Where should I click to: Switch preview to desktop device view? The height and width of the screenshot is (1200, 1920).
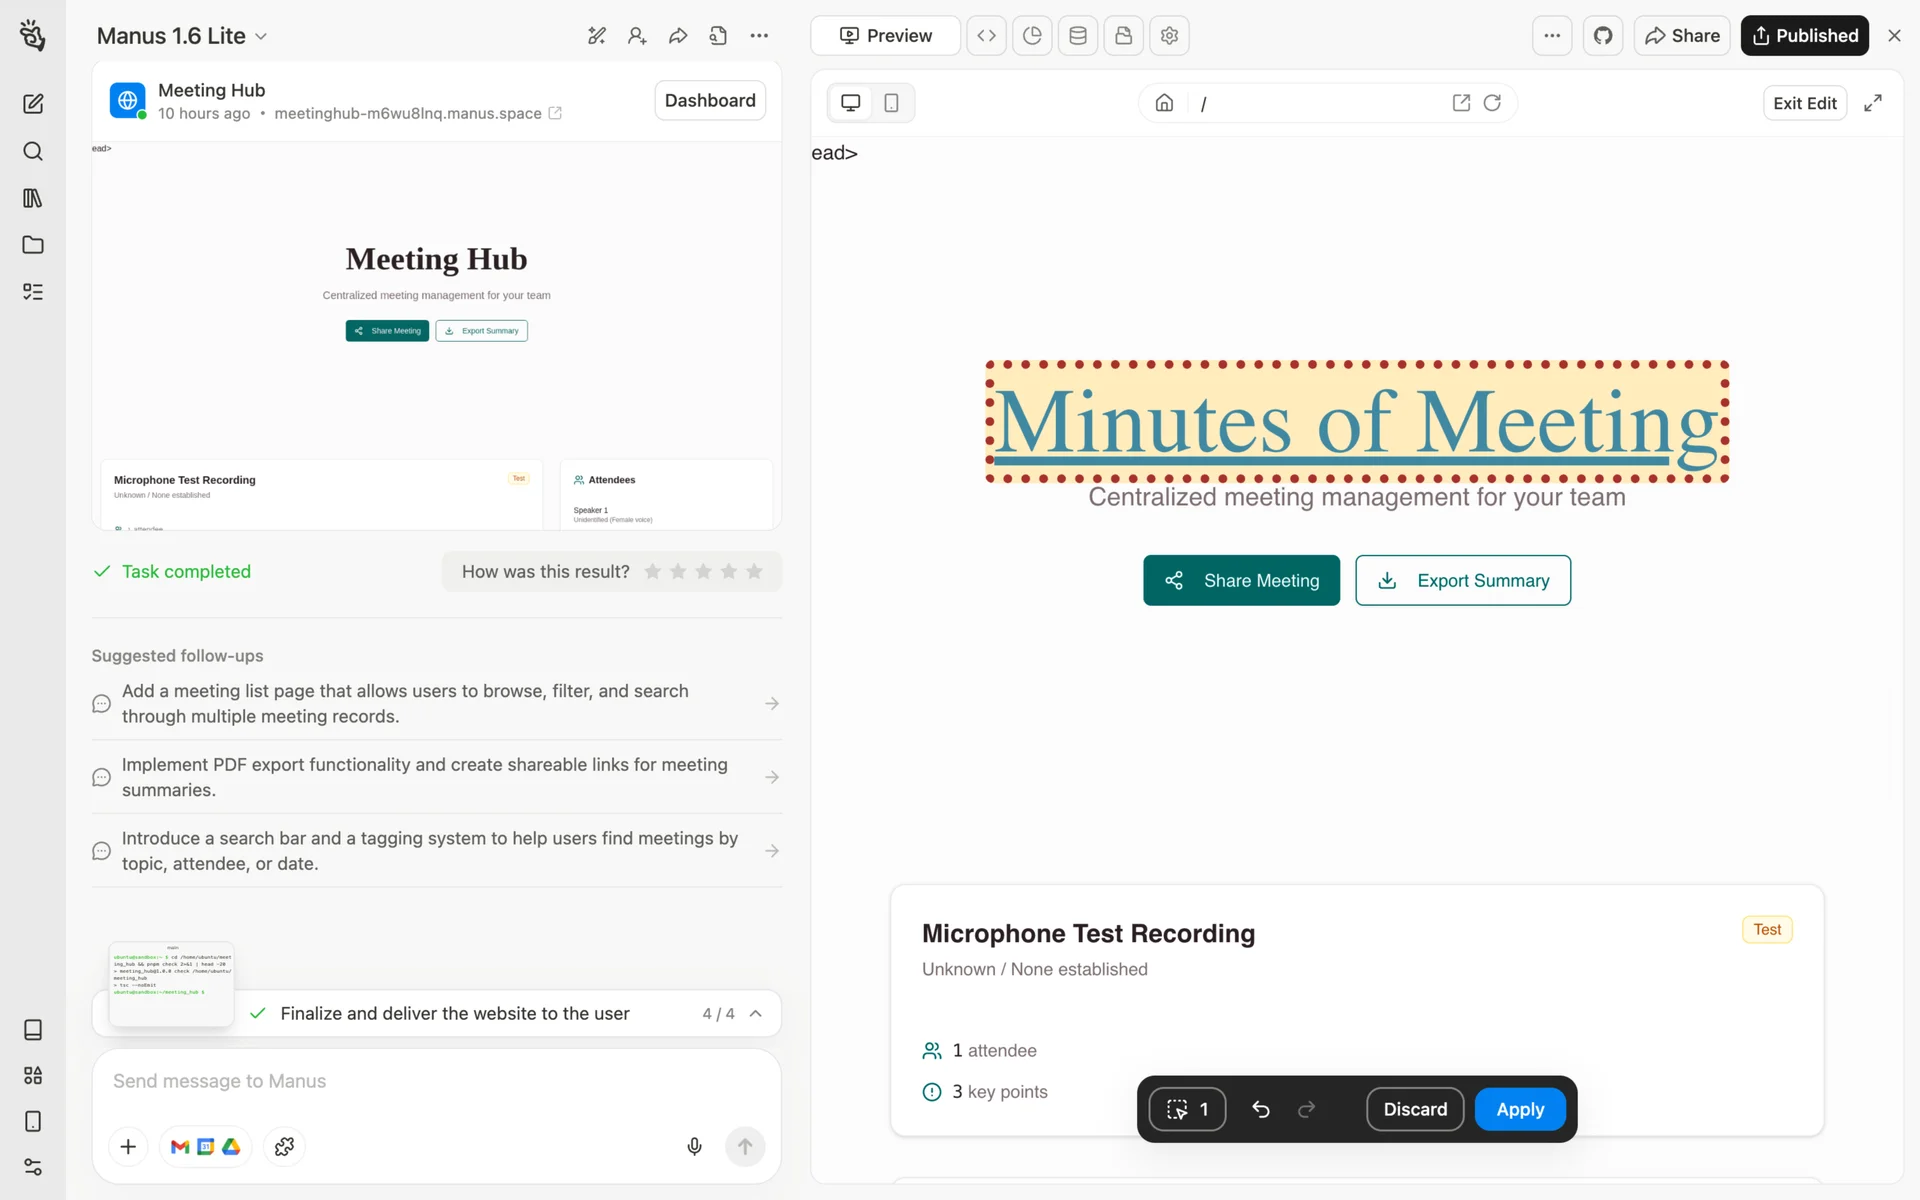tap(850, 103)
